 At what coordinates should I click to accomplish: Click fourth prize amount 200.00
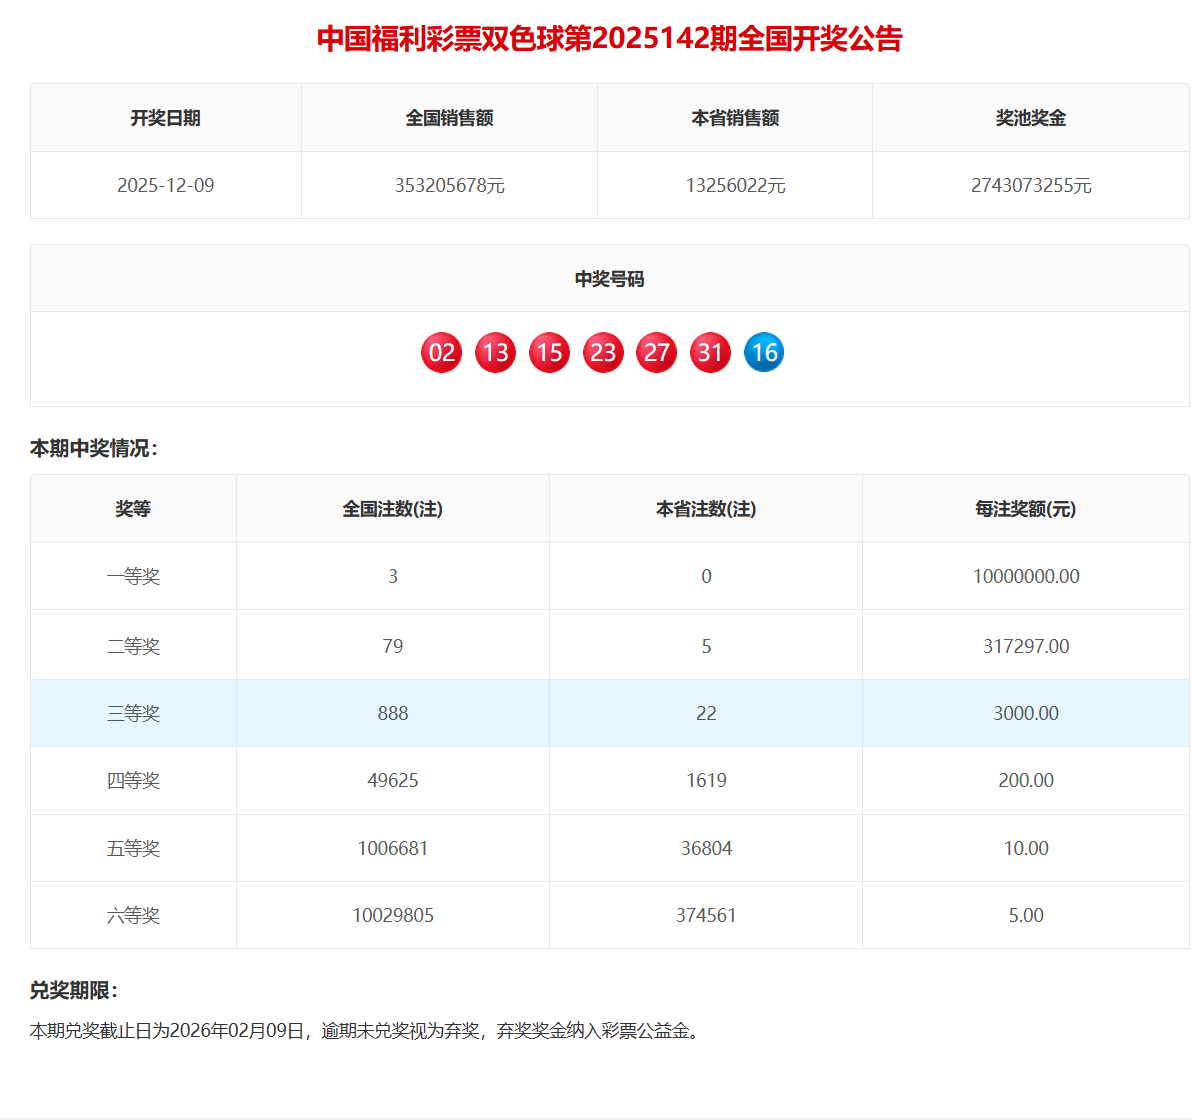point(1026,781)
